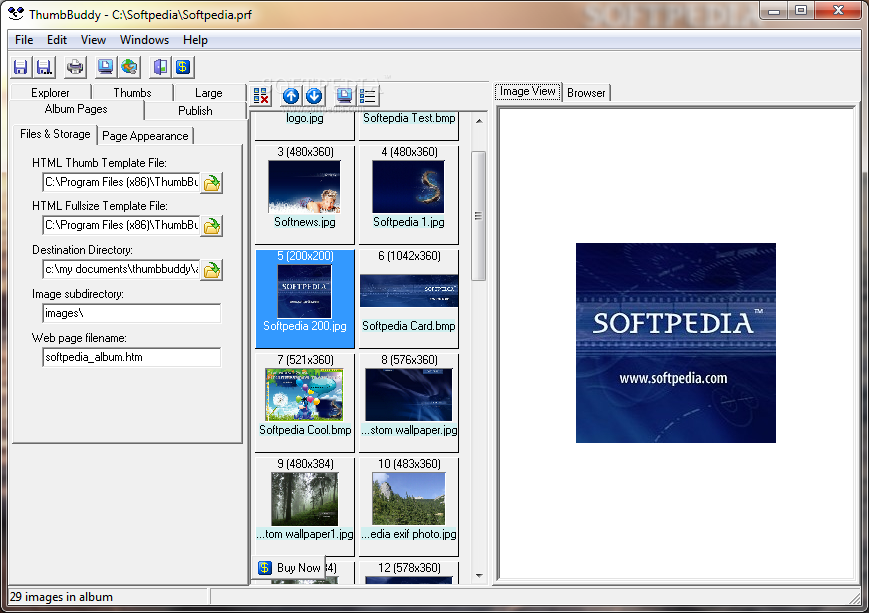The height and width of the screenshot is (613, 869).
Task: Open the Windows menu
Action: pos(144,40)
